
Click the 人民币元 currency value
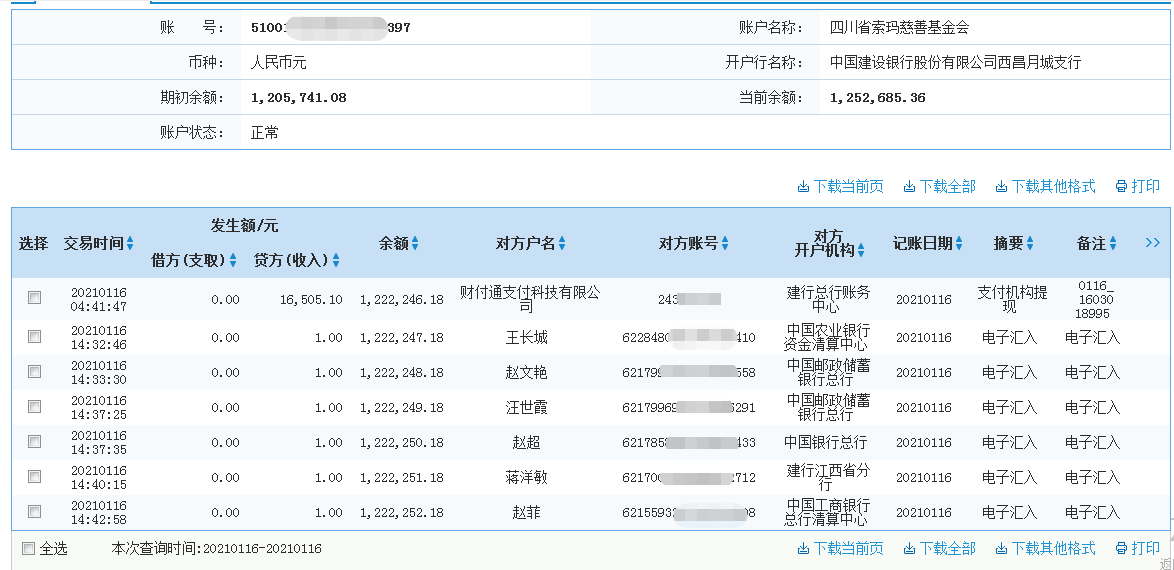279,62
